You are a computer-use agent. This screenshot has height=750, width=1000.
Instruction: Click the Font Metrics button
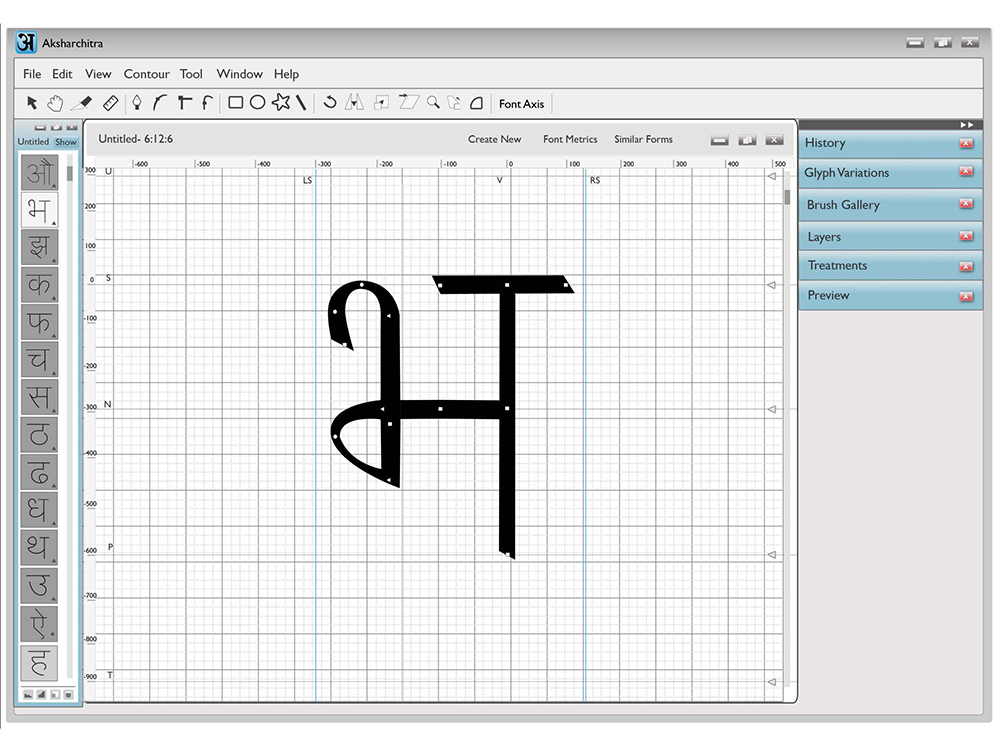pos(570,139)
